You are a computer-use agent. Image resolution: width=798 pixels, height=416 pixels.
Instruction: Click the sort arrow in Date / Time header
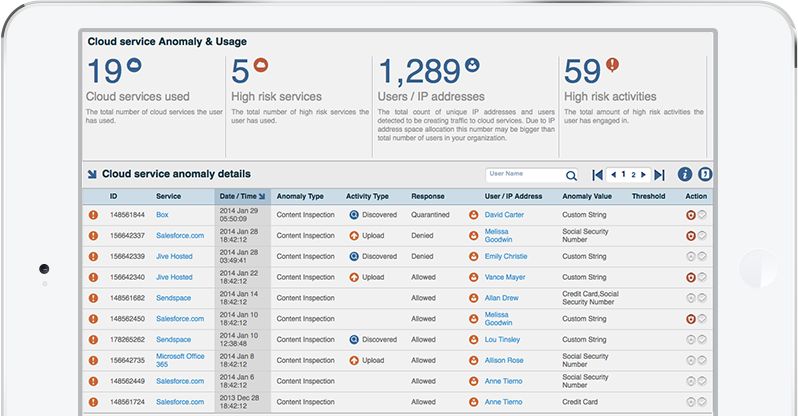click(x=262, y=196)
